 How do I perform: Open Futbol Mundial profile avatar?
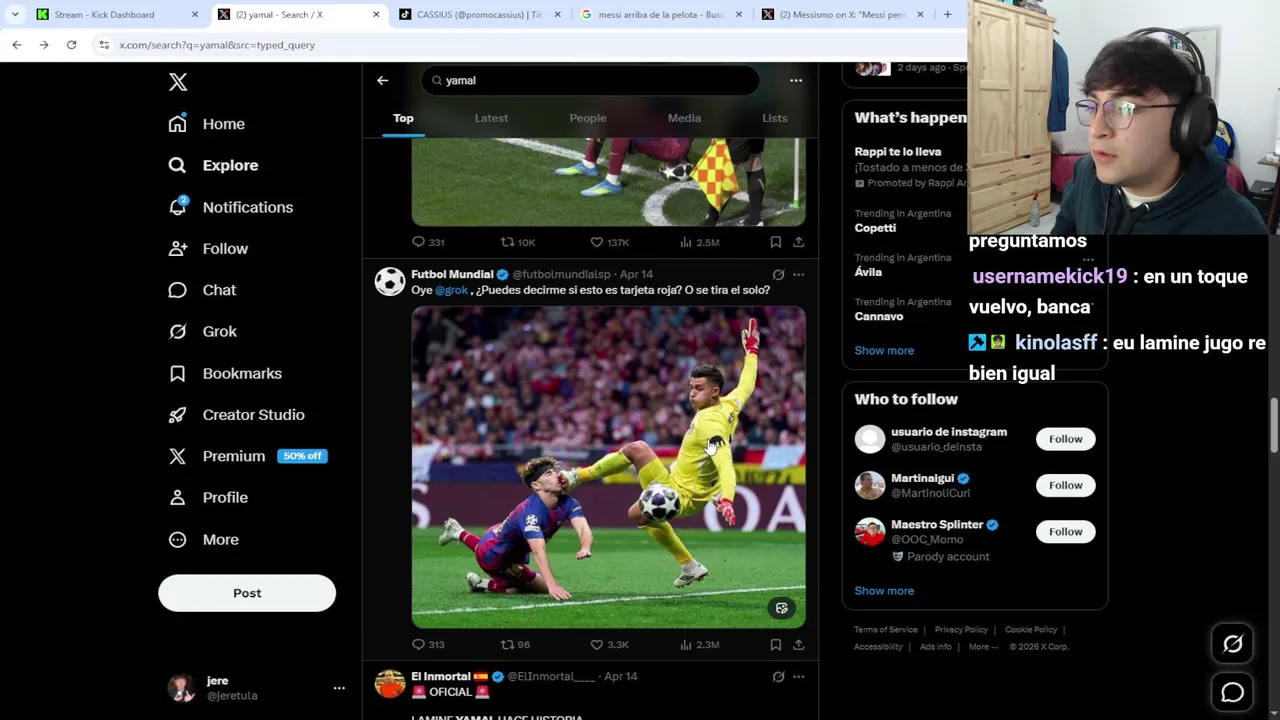click(x=390, y=281)
